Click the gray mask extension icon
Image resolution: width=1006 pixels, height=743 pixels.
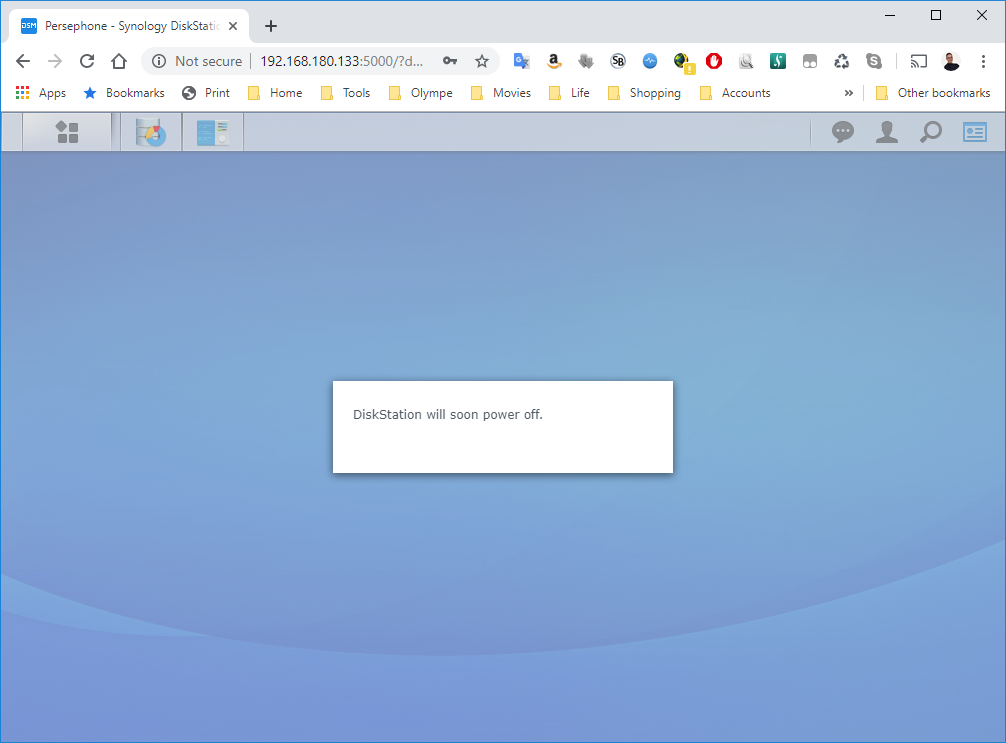click(x=810, y=61)
